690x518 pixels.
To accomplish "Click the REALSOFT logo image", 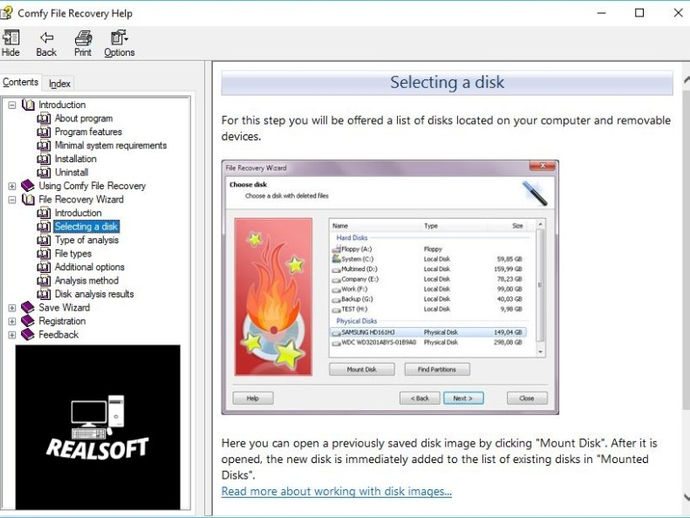I will point(98,427).
